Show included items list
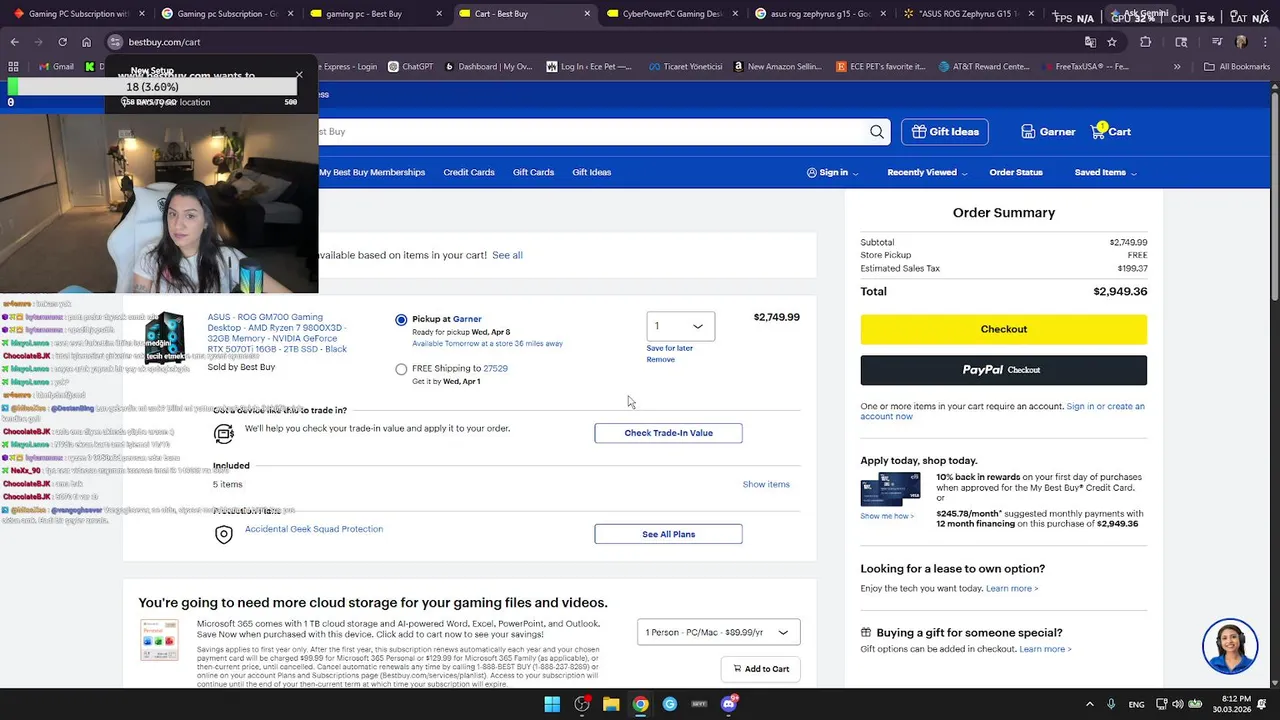Image resolution: width=1280 pixels, height=720 pixels. pyautogui.click(x=766, y=484)
